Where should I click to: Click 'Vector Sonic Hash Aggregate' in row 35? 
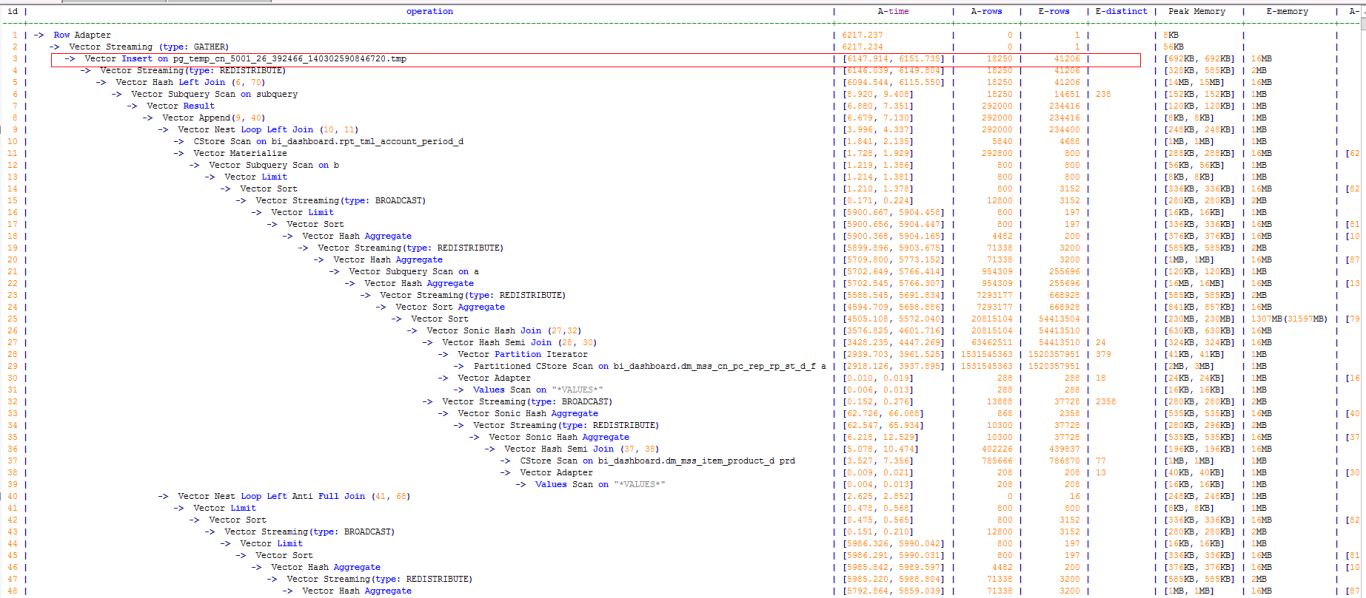pos(558,437)
